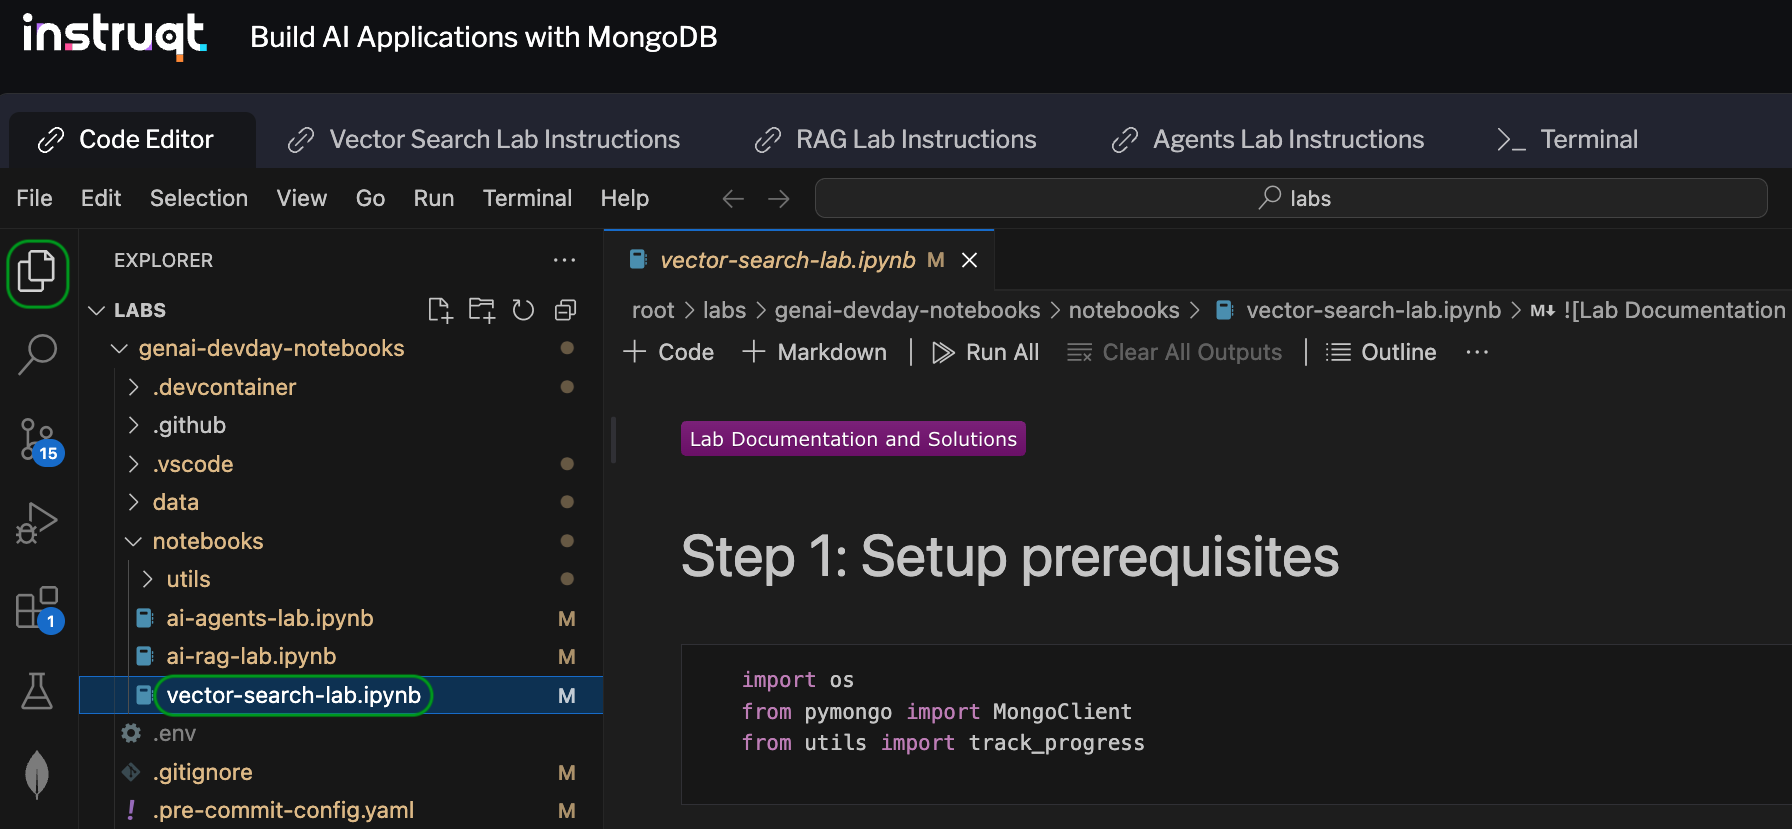This screenshot has height=829, width=1792.
Task: Expand the .github folder
Action: (x=133, y=425)
